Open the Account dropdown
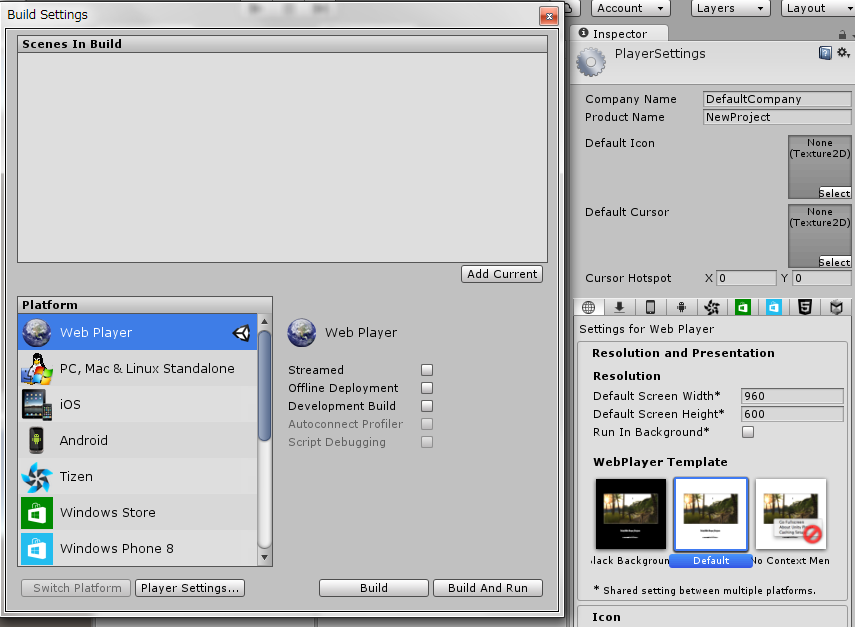 pos(630,8)
